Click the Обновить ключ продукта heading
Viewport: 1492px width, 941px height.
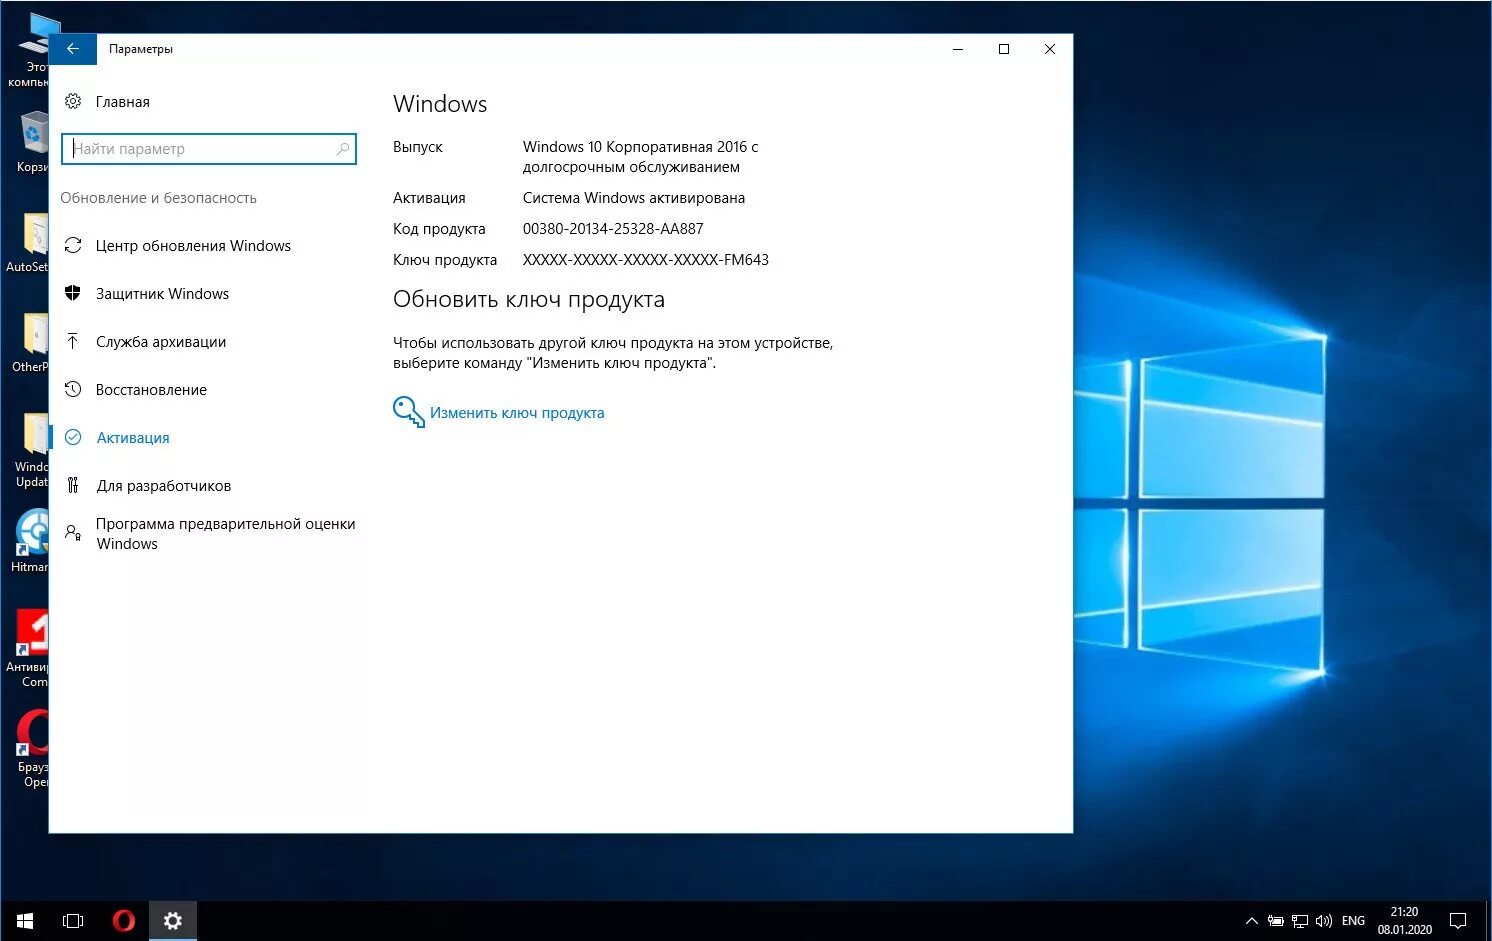point(529,299)
